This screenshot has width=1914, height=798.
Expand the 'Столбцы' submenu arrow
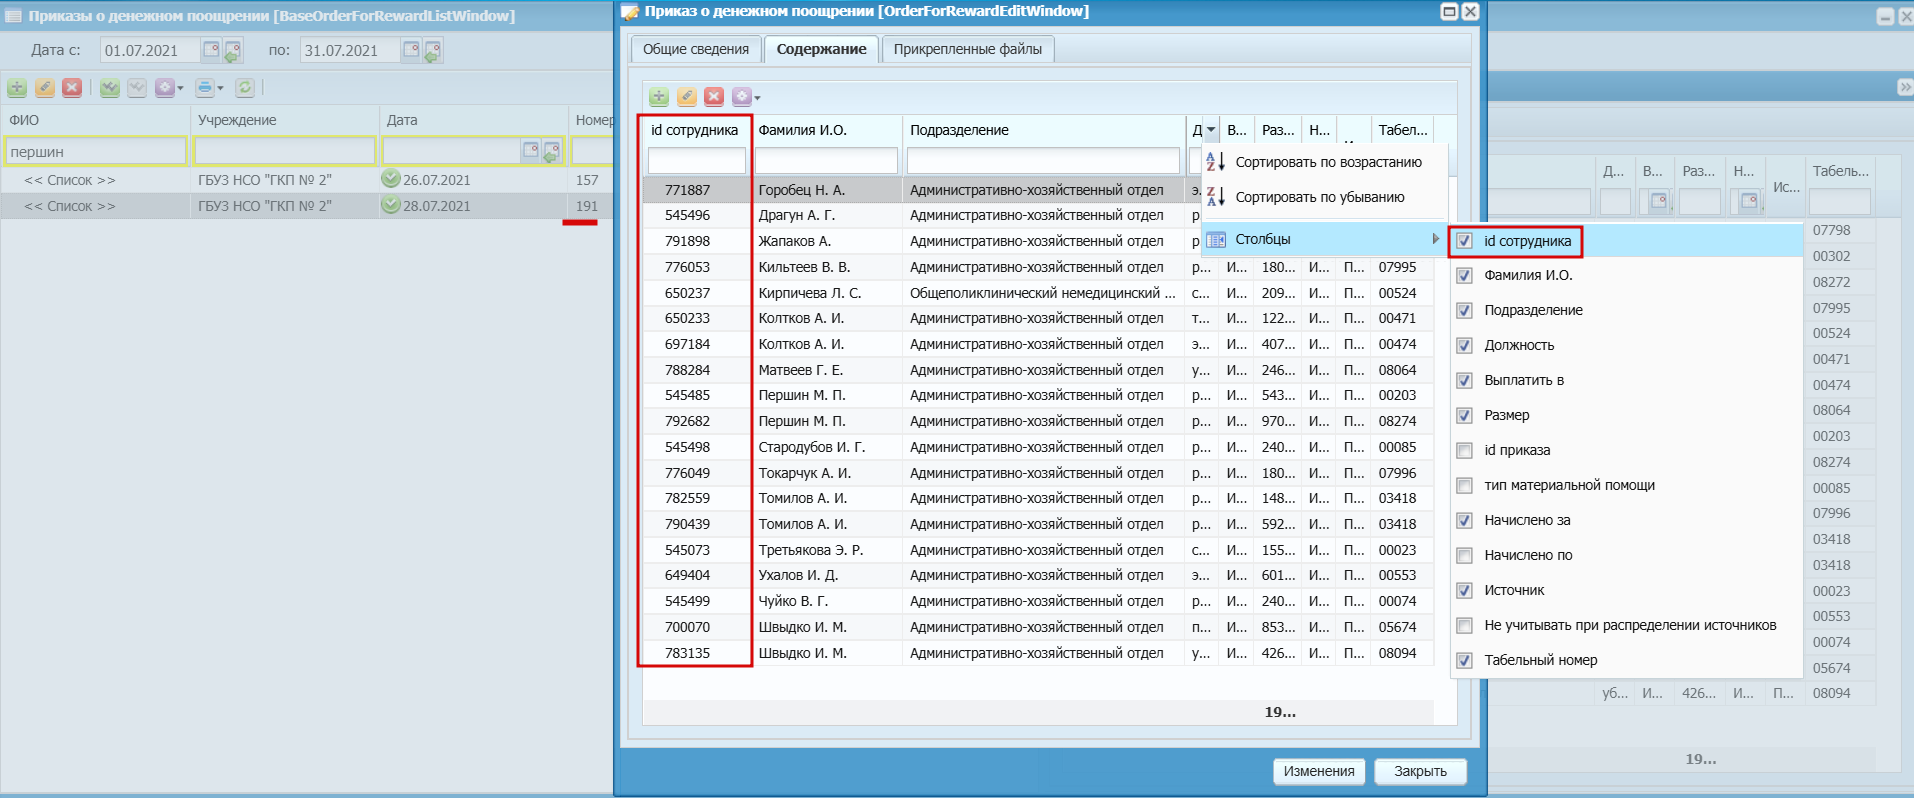pos(1436,239)
